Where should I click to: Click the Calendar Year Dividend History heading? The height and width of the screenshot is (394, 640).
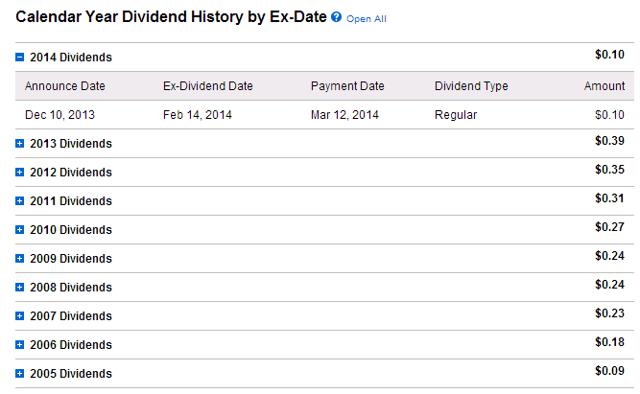pos(171,17)
